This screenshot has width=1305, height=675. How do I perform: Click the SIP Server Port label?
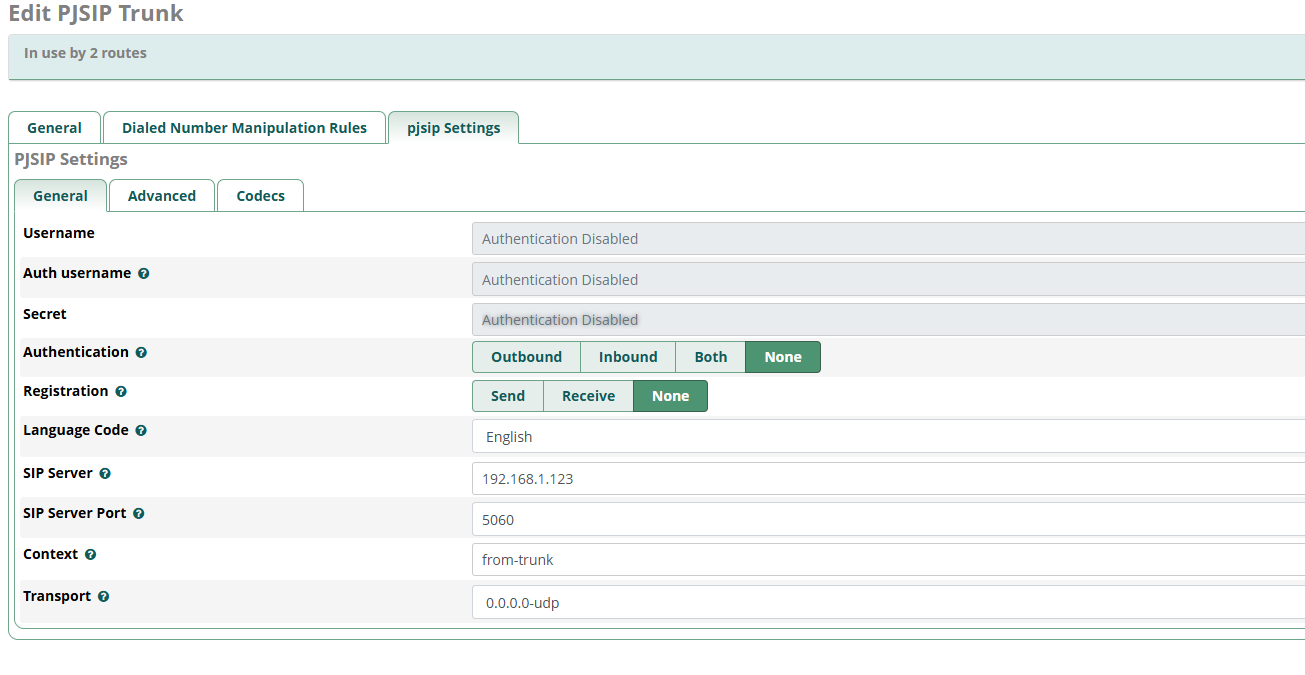[x=75, y=513]
